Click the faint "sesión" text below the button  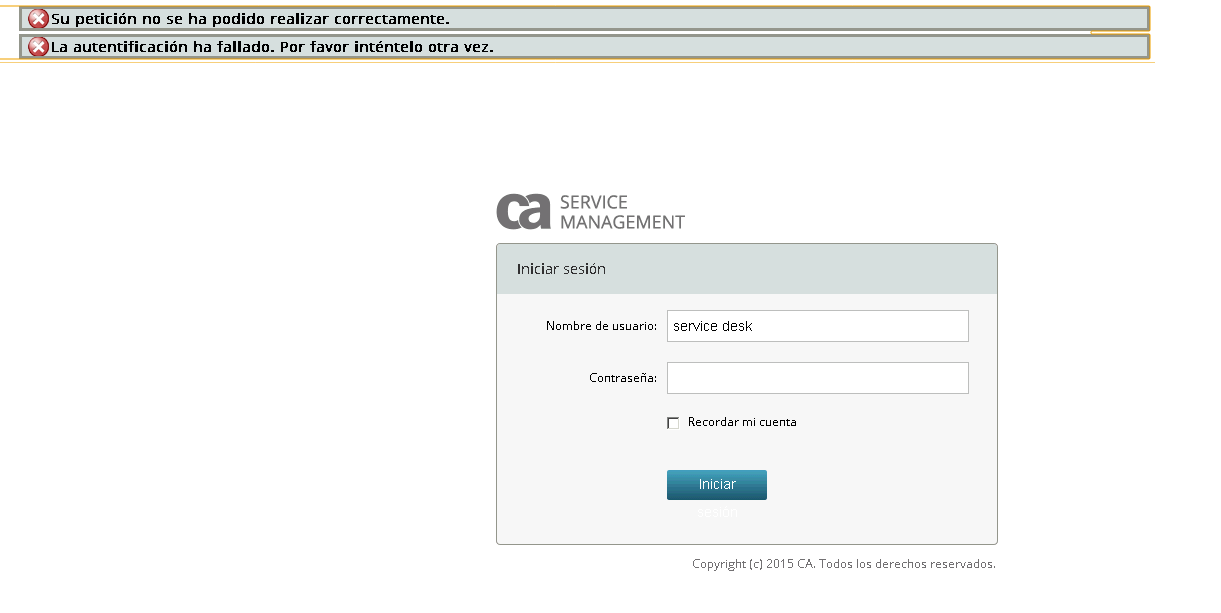[x=718, y=511]
